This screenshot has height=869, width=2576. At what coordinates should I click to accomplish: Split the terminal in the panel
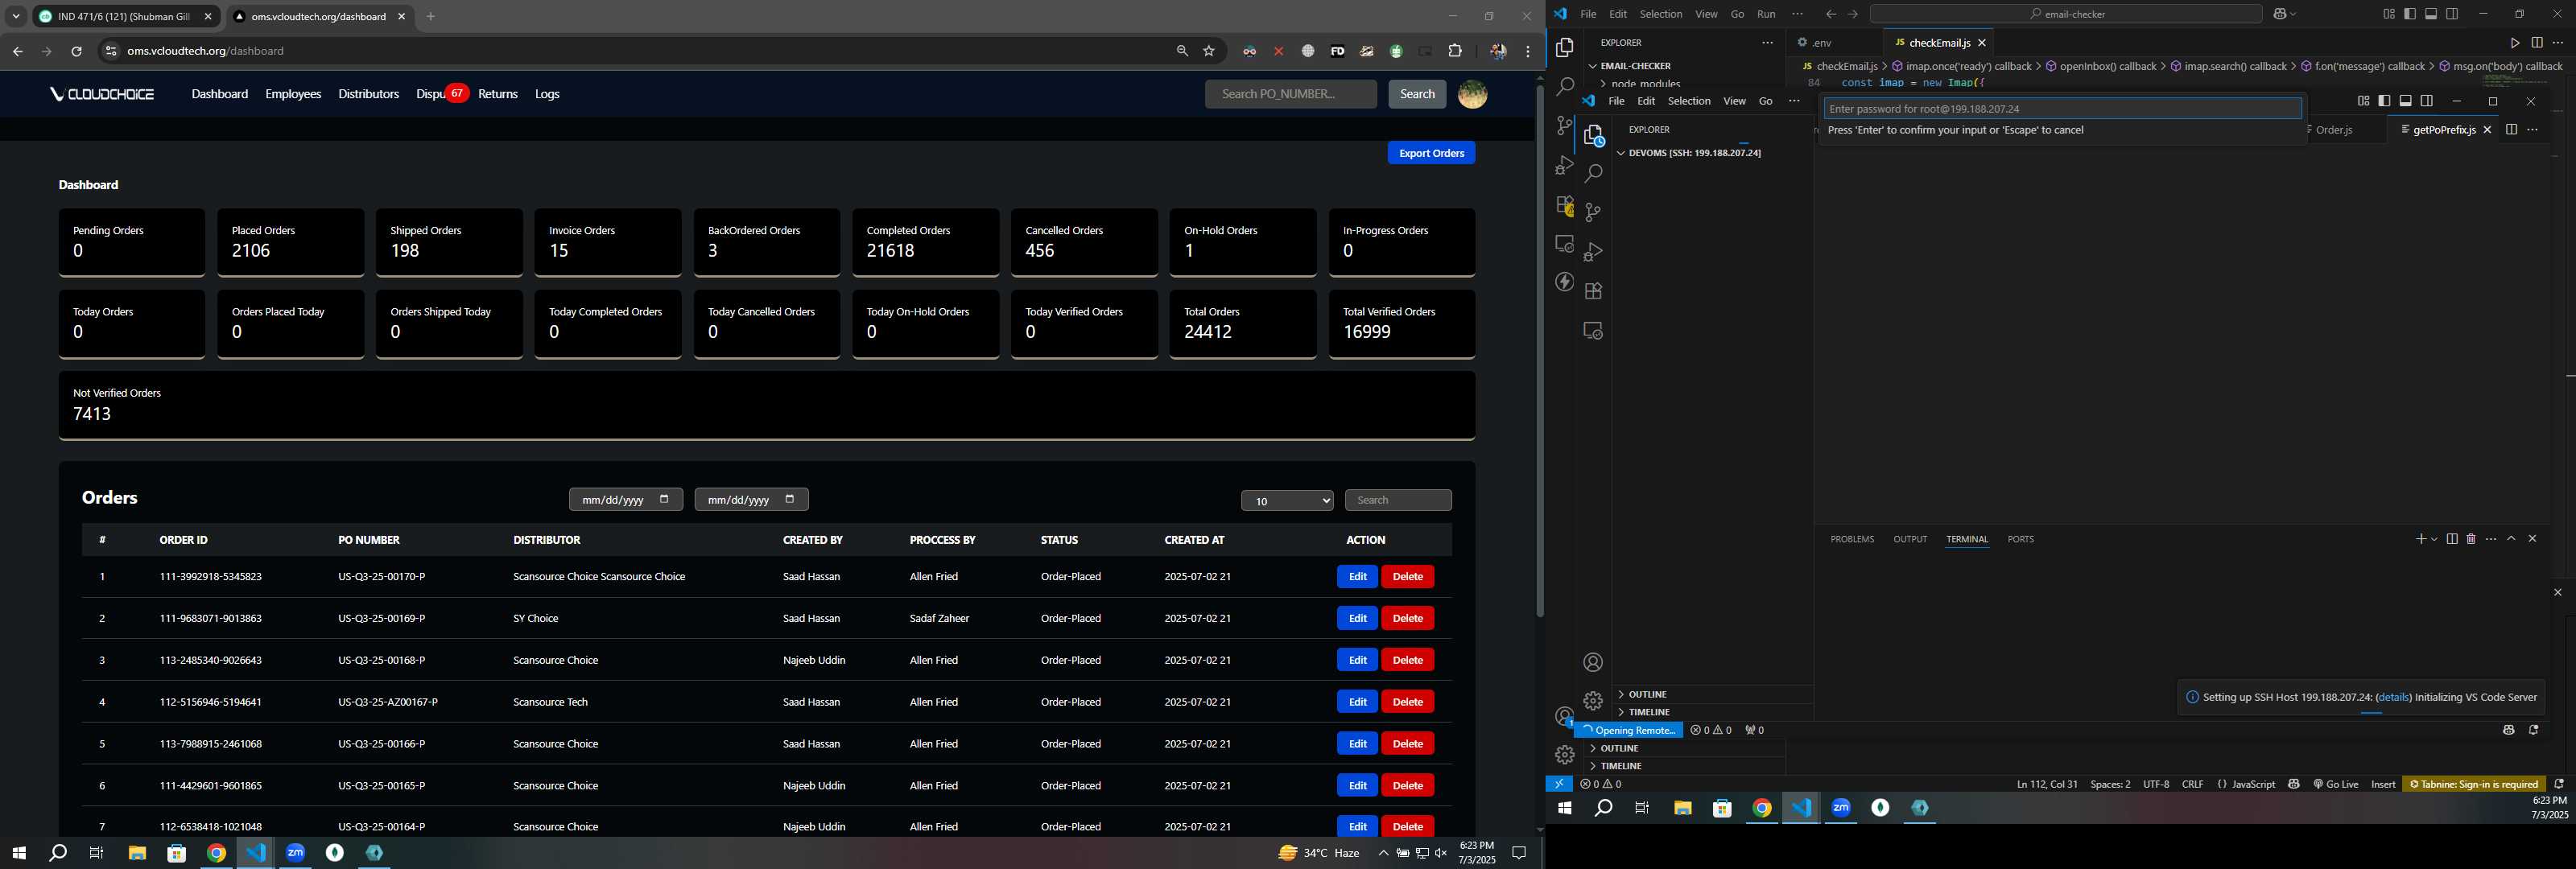coord(2451,539)
